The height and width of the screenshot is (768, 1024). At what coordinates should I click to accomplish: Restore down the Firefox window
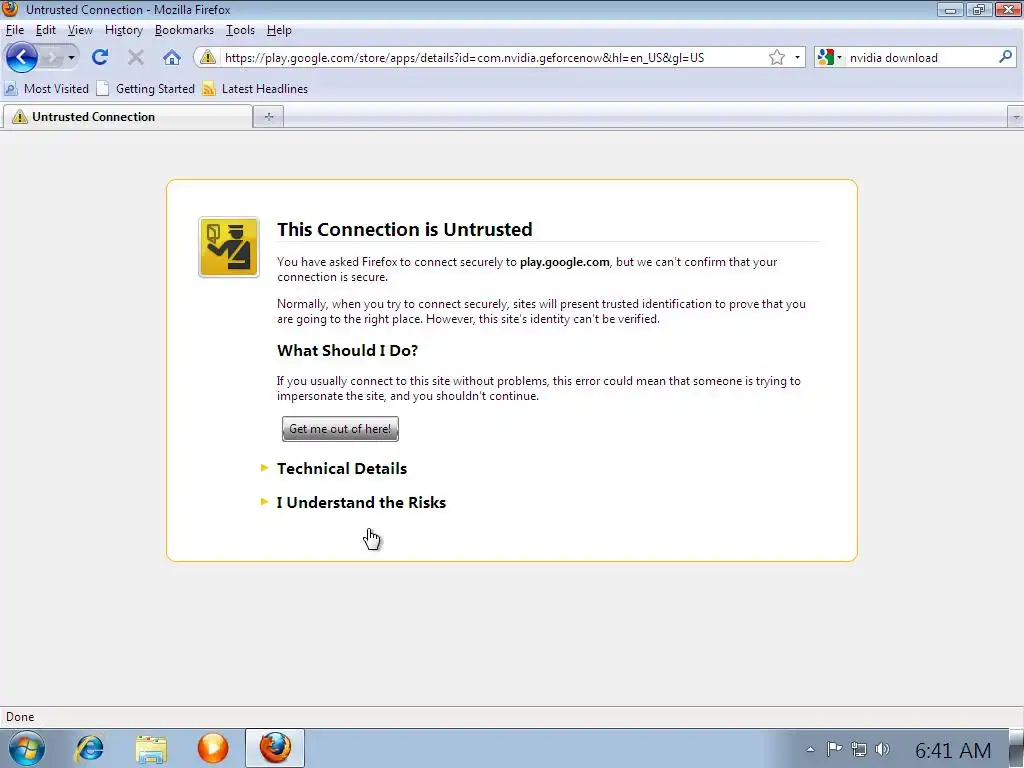(978, 10)
